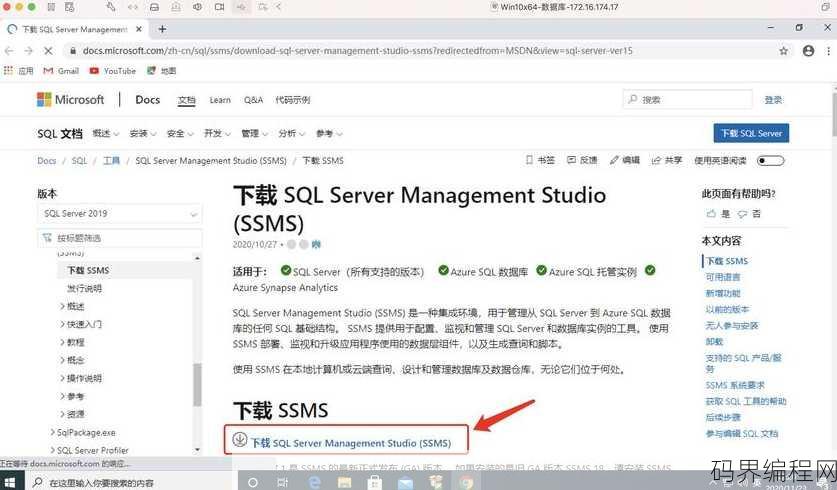Click the Microsoft logo
This screenshot has width=837, height=490.
pos(70,99)
